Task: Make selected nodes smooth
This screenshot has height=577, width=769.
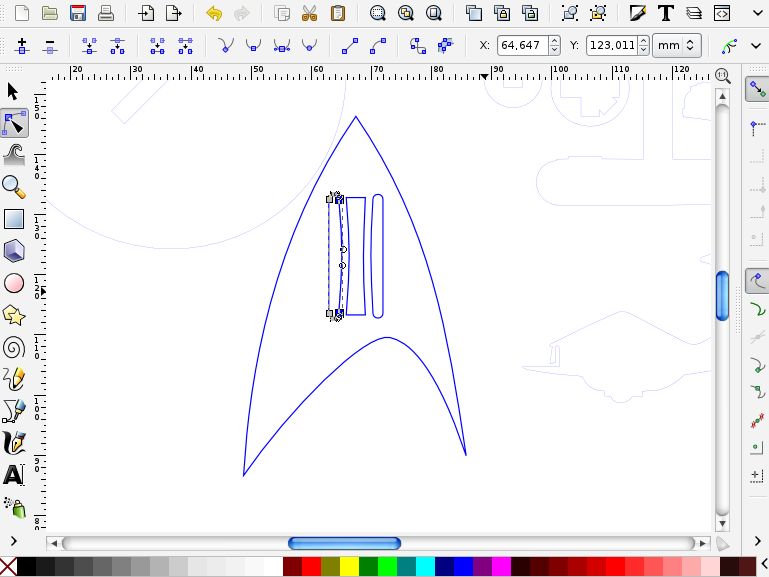Action: (253, 46)
